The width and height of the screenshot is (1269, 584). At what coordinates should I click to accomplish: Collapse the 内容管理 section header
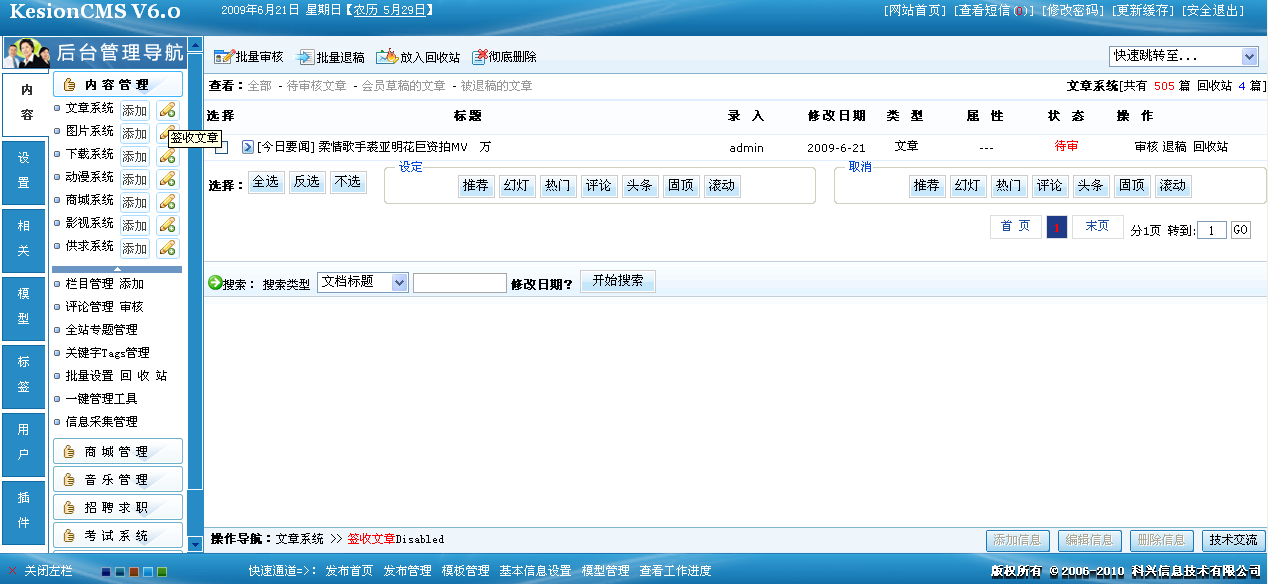117,85
